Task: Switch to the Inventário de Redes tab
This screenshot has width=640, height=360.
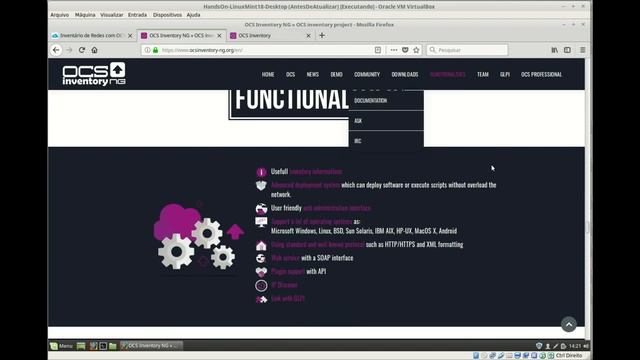Action: pyautogui.click(x=91, y=36)
